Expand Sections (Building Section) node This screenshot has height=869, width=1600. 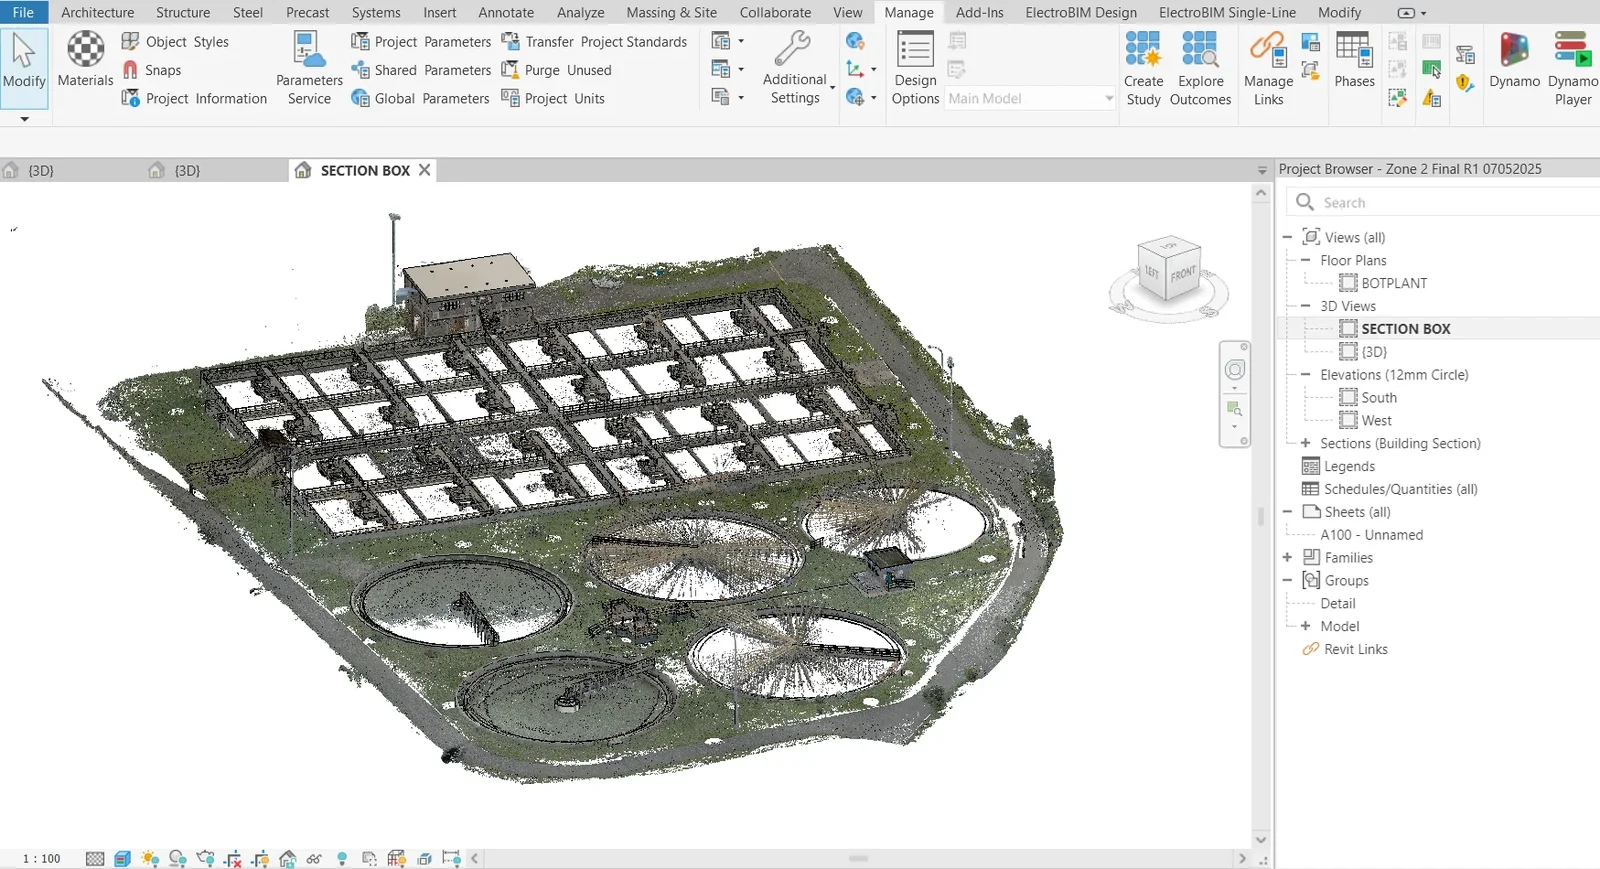click(1305, 443)
